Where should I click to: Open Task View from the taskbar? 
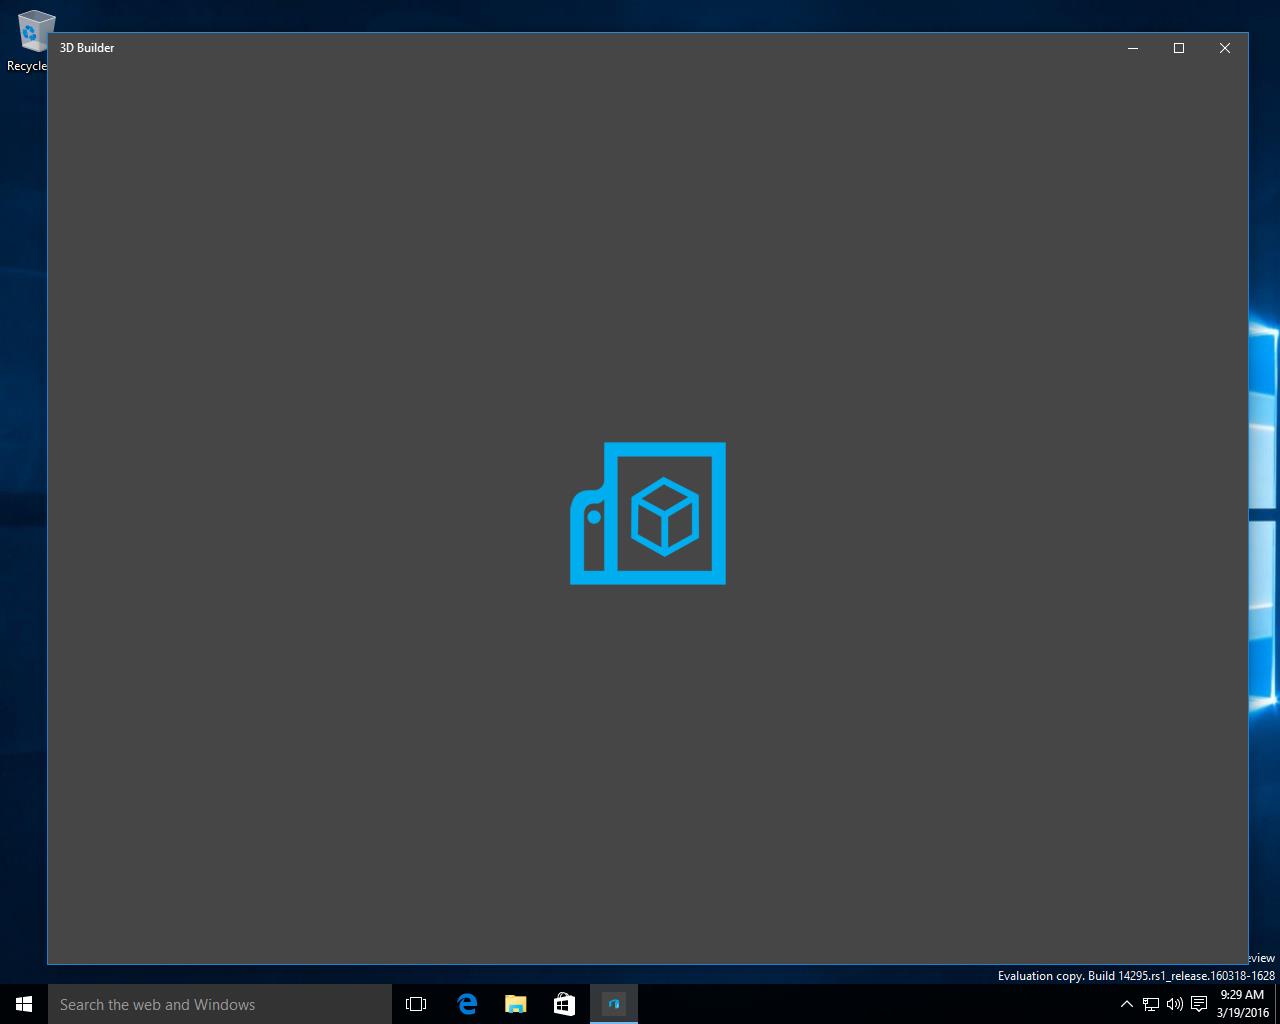(416, 1004)
